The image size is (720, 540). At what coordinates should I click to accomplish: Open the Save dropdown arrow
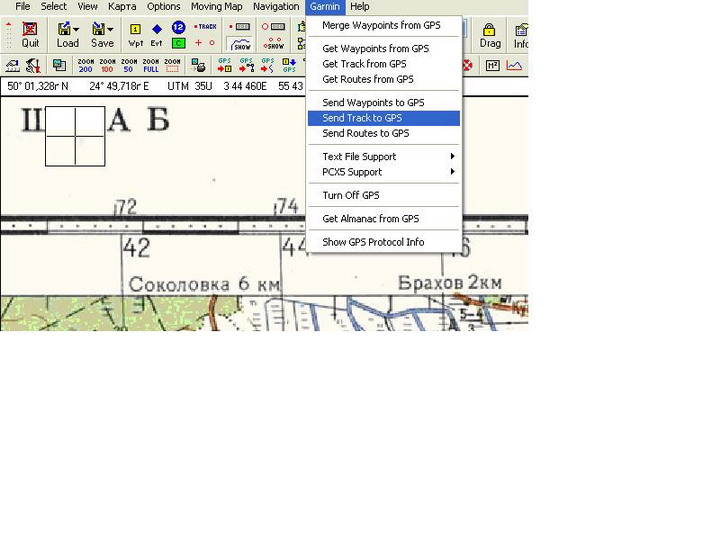coord(110,30)
